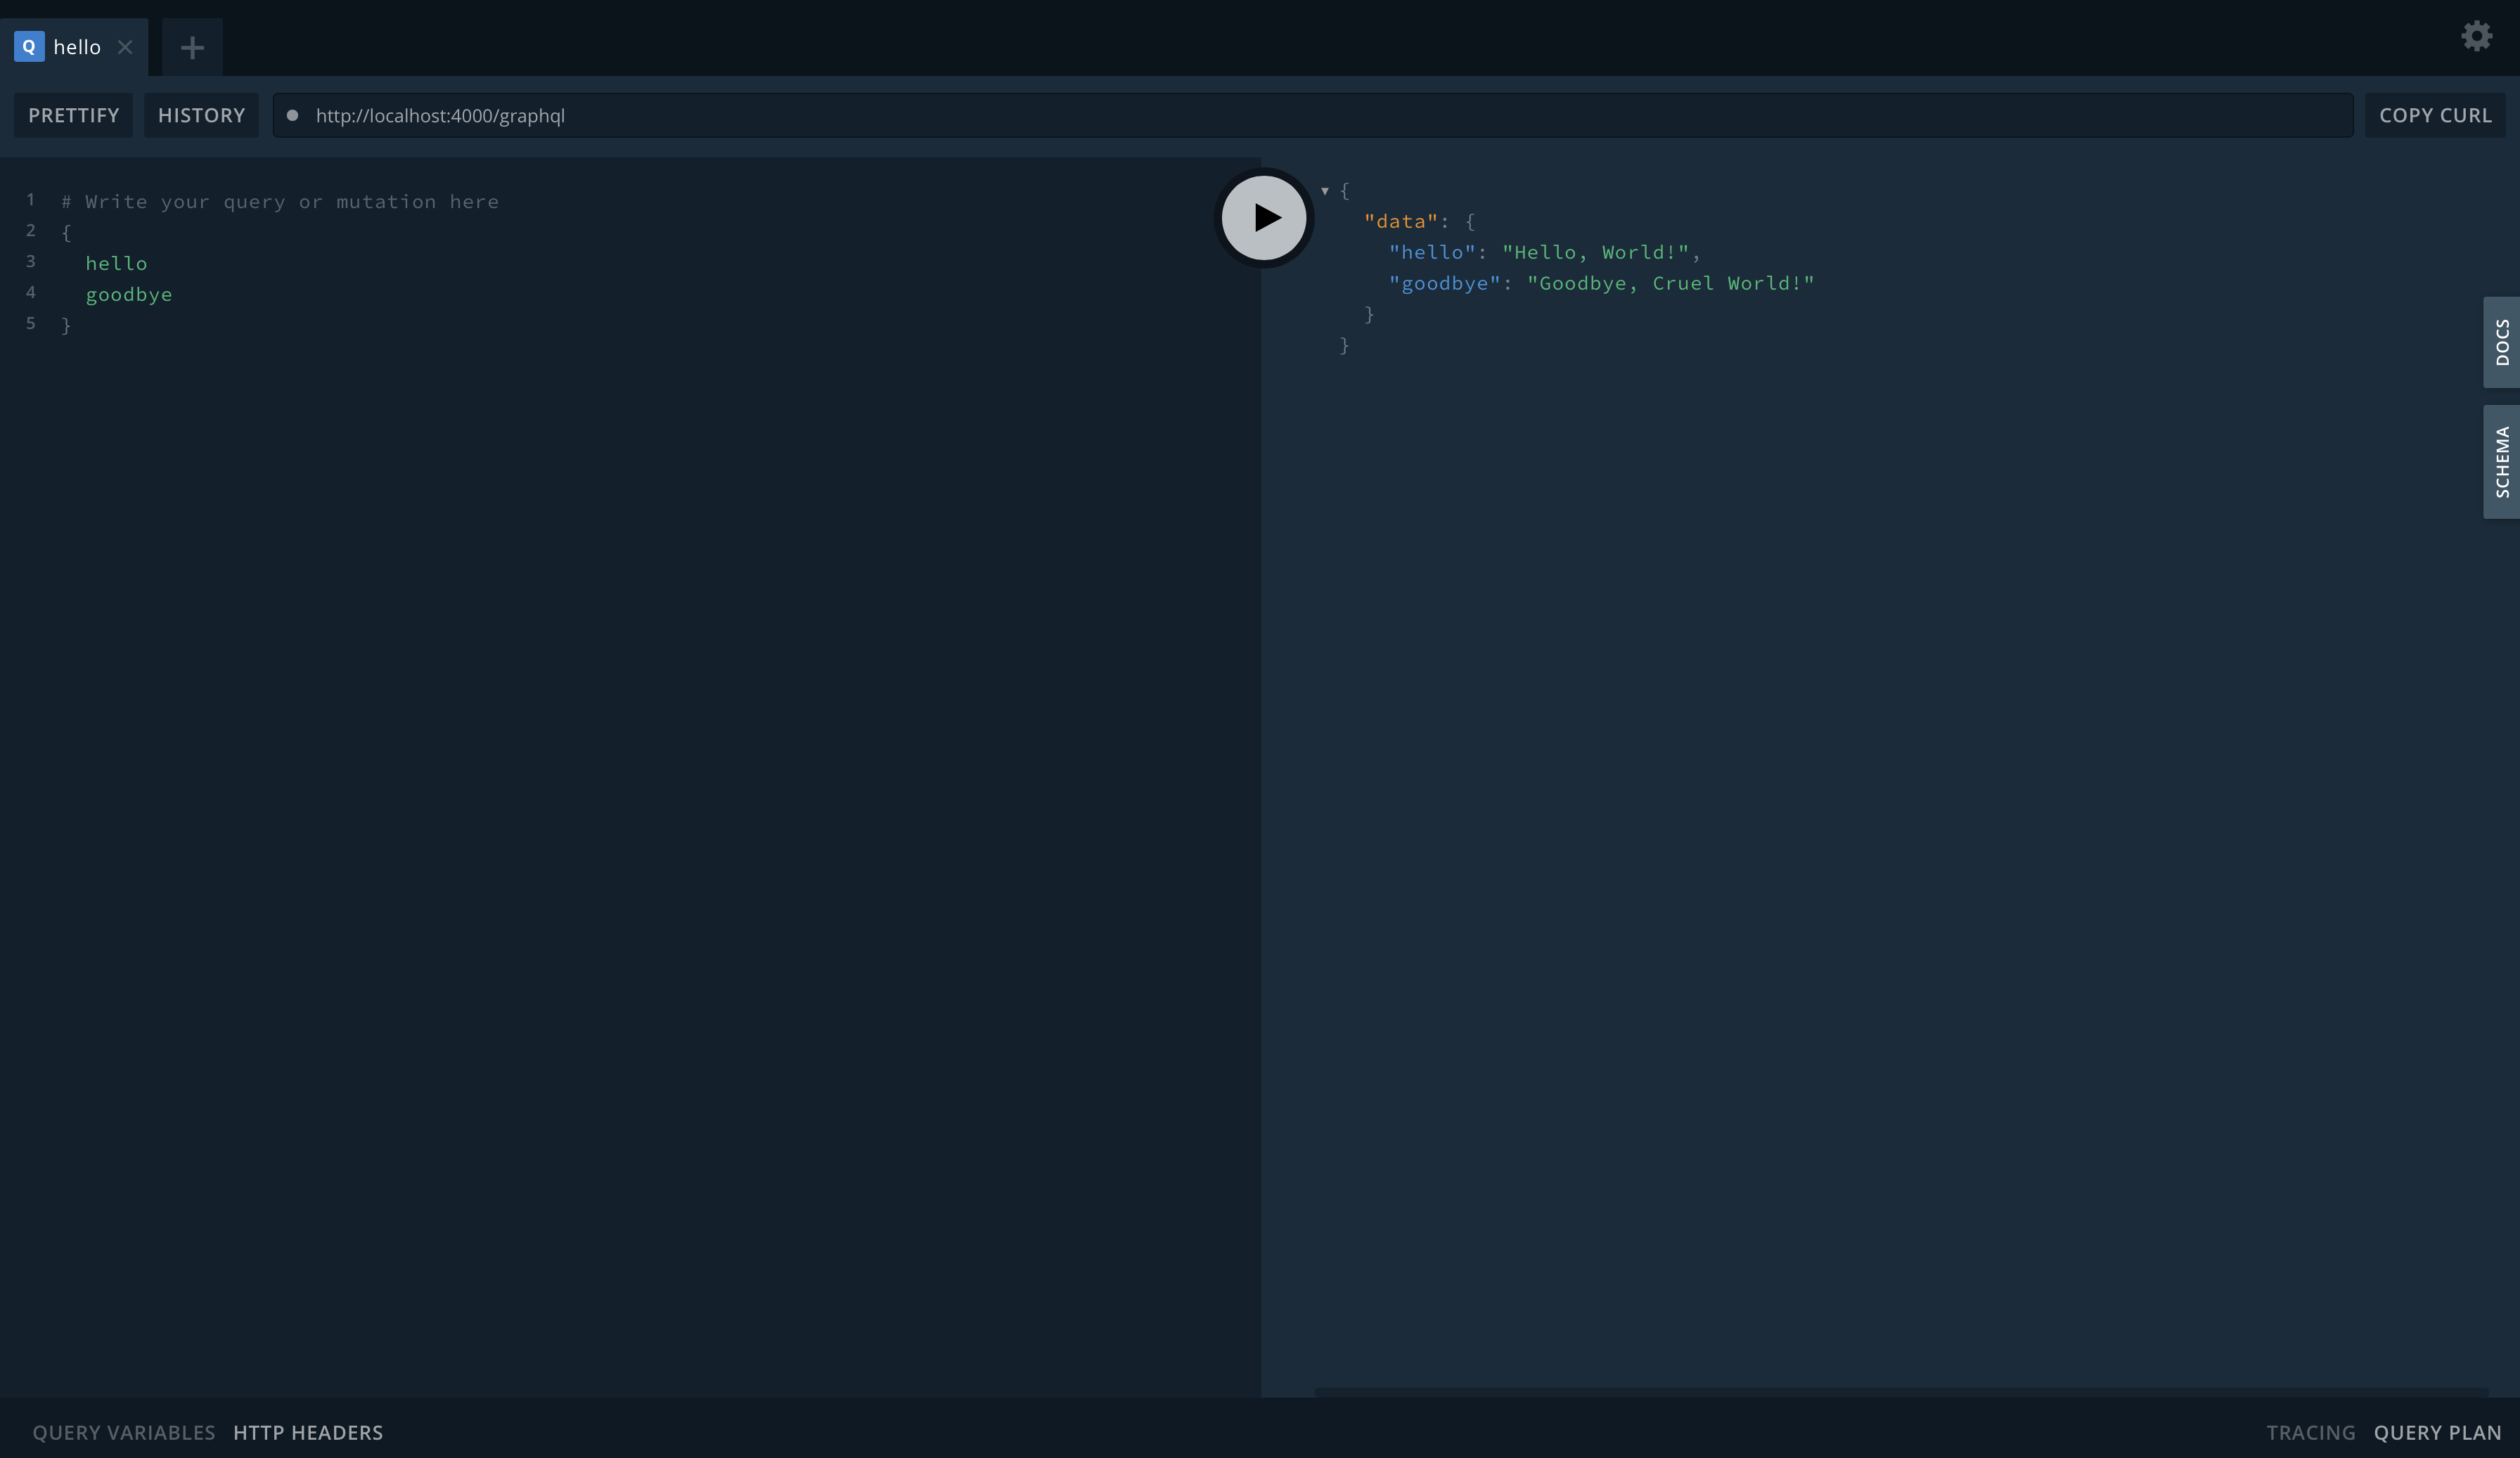2520x1458 pixels.
Task: Click the goodbye field in the query
Action: point(129,294)
